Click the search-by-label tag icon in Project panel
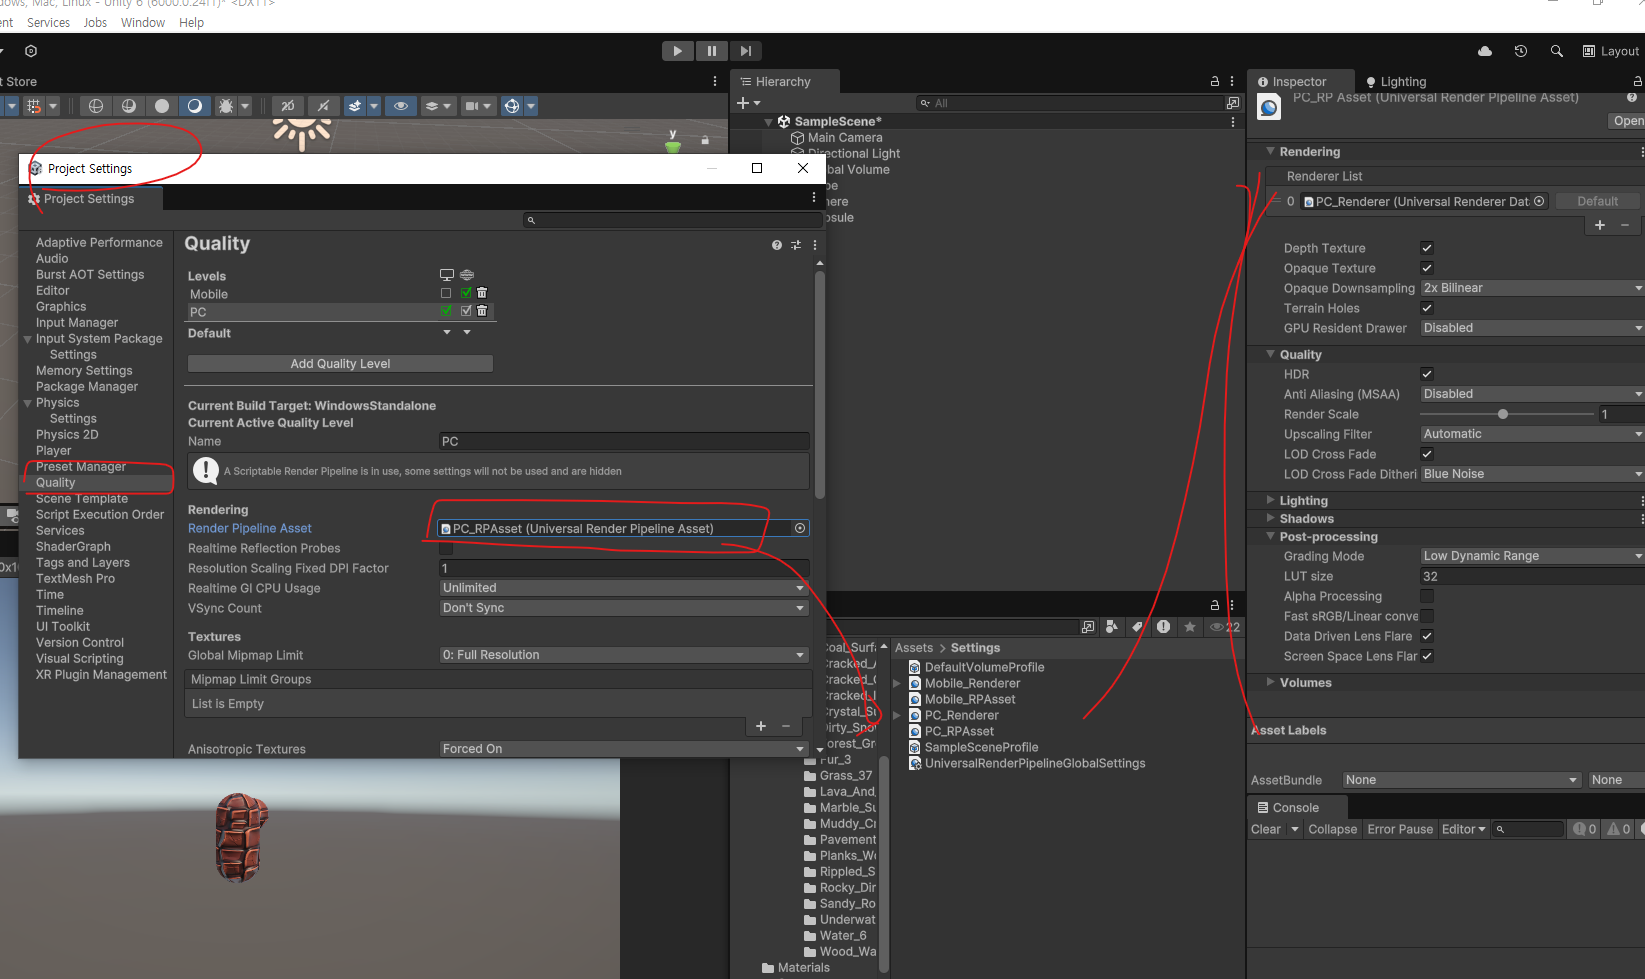The image size is (1645, 979). 1137,627
